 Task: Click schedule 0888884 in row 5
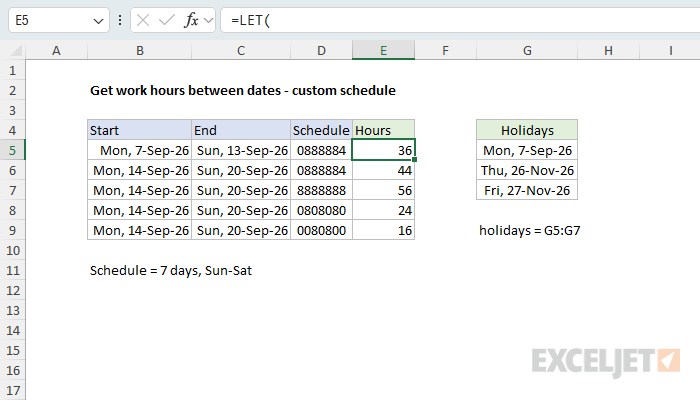point(321,150)
